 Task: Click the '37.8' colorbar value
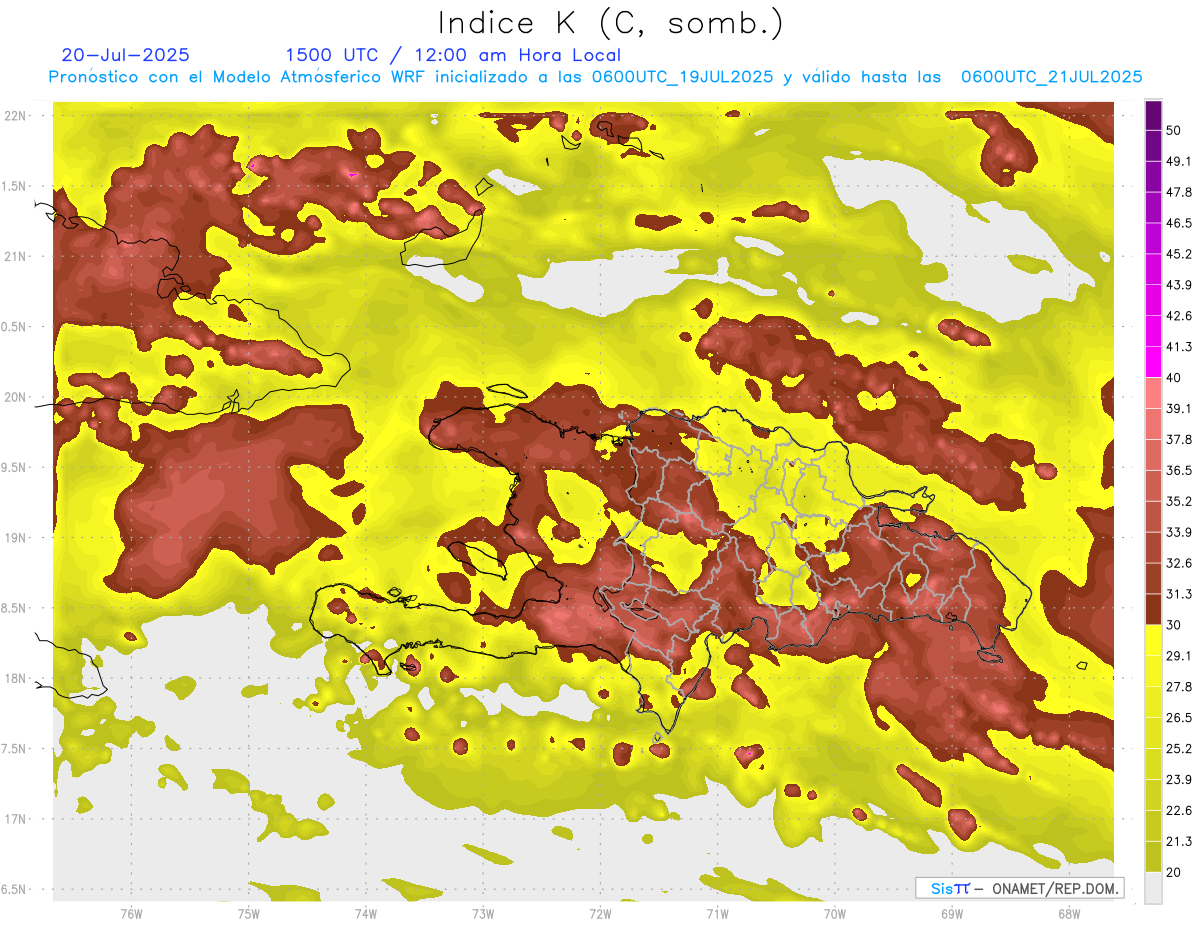pos(1179,440)
